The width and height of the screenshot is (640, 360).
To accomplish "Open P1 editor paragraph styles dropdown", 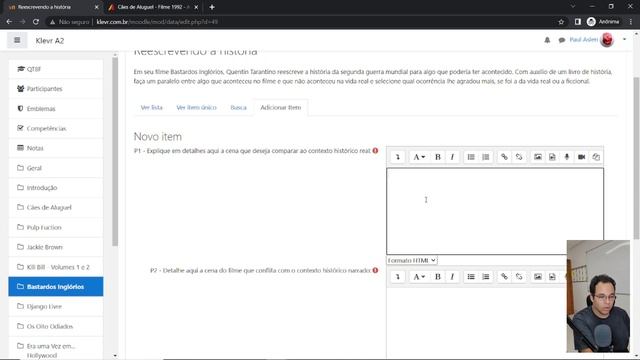I will tap(419, 157).
